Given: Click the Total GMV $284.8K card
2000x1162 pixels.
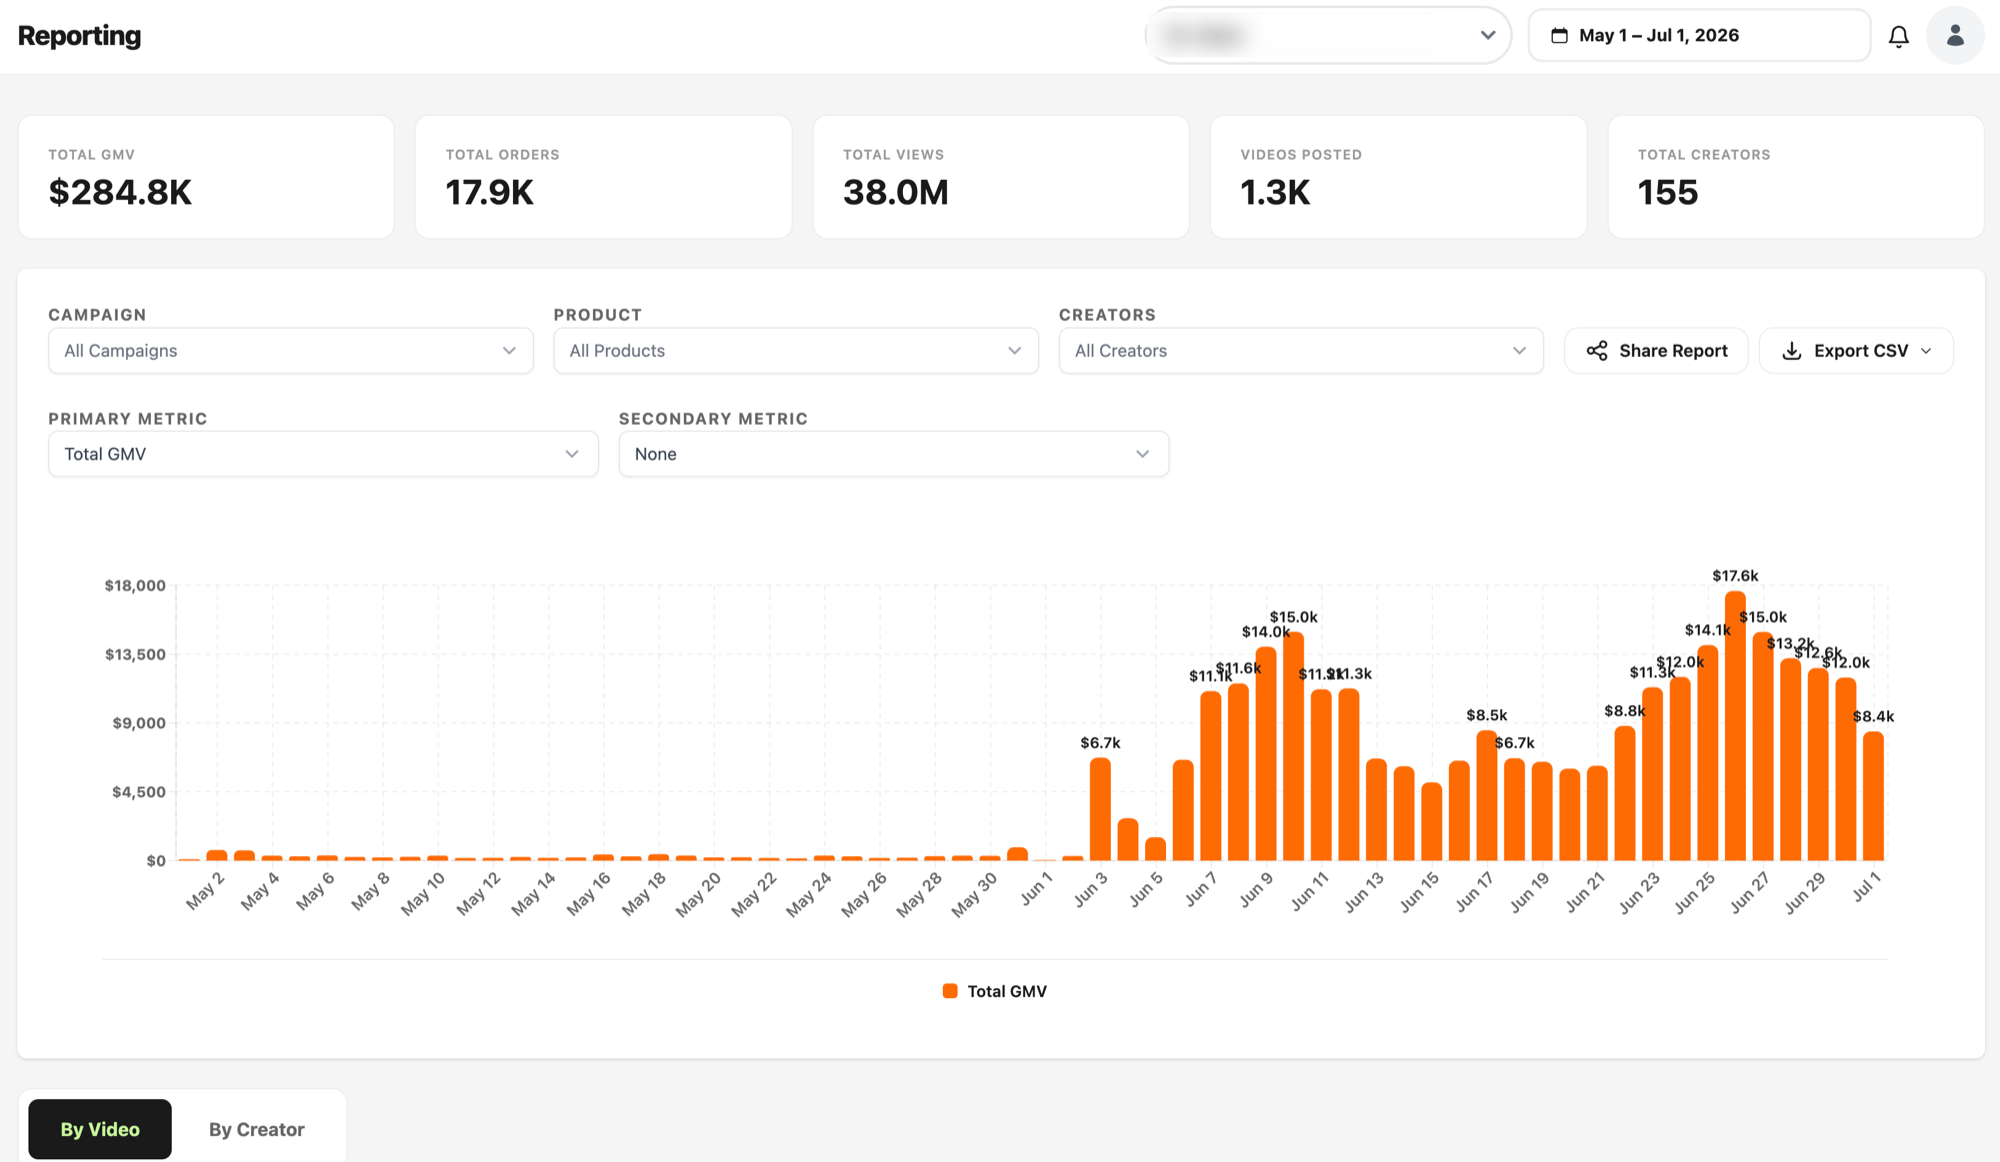Looking at the screenshot, I should [206, 177].
